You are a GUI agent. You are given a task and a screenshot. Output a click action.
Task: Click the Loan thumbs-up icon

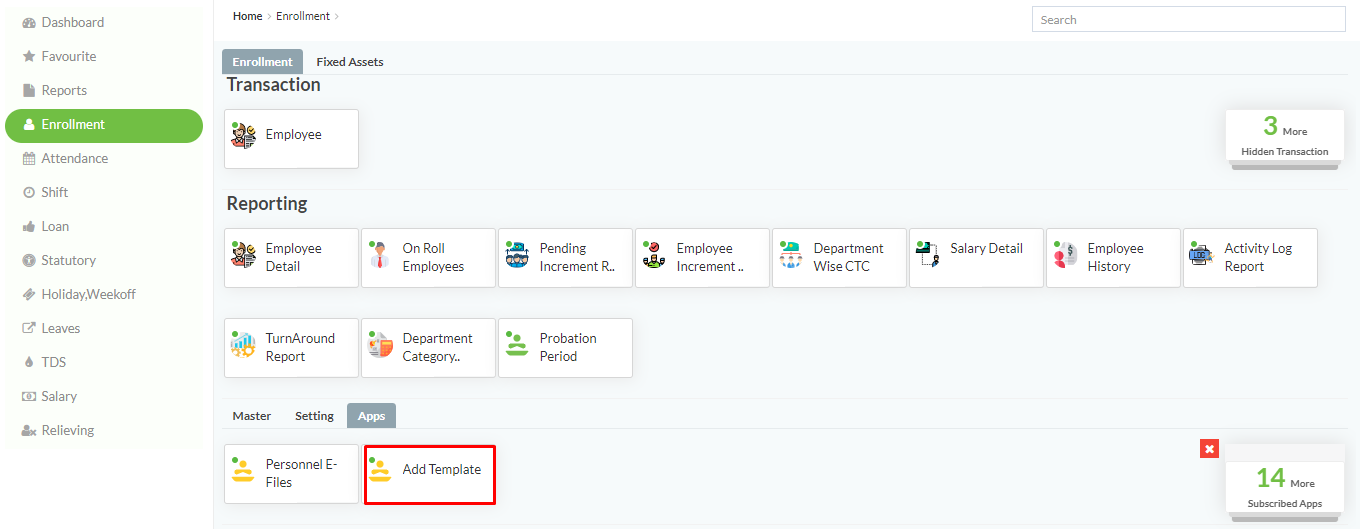29,226
